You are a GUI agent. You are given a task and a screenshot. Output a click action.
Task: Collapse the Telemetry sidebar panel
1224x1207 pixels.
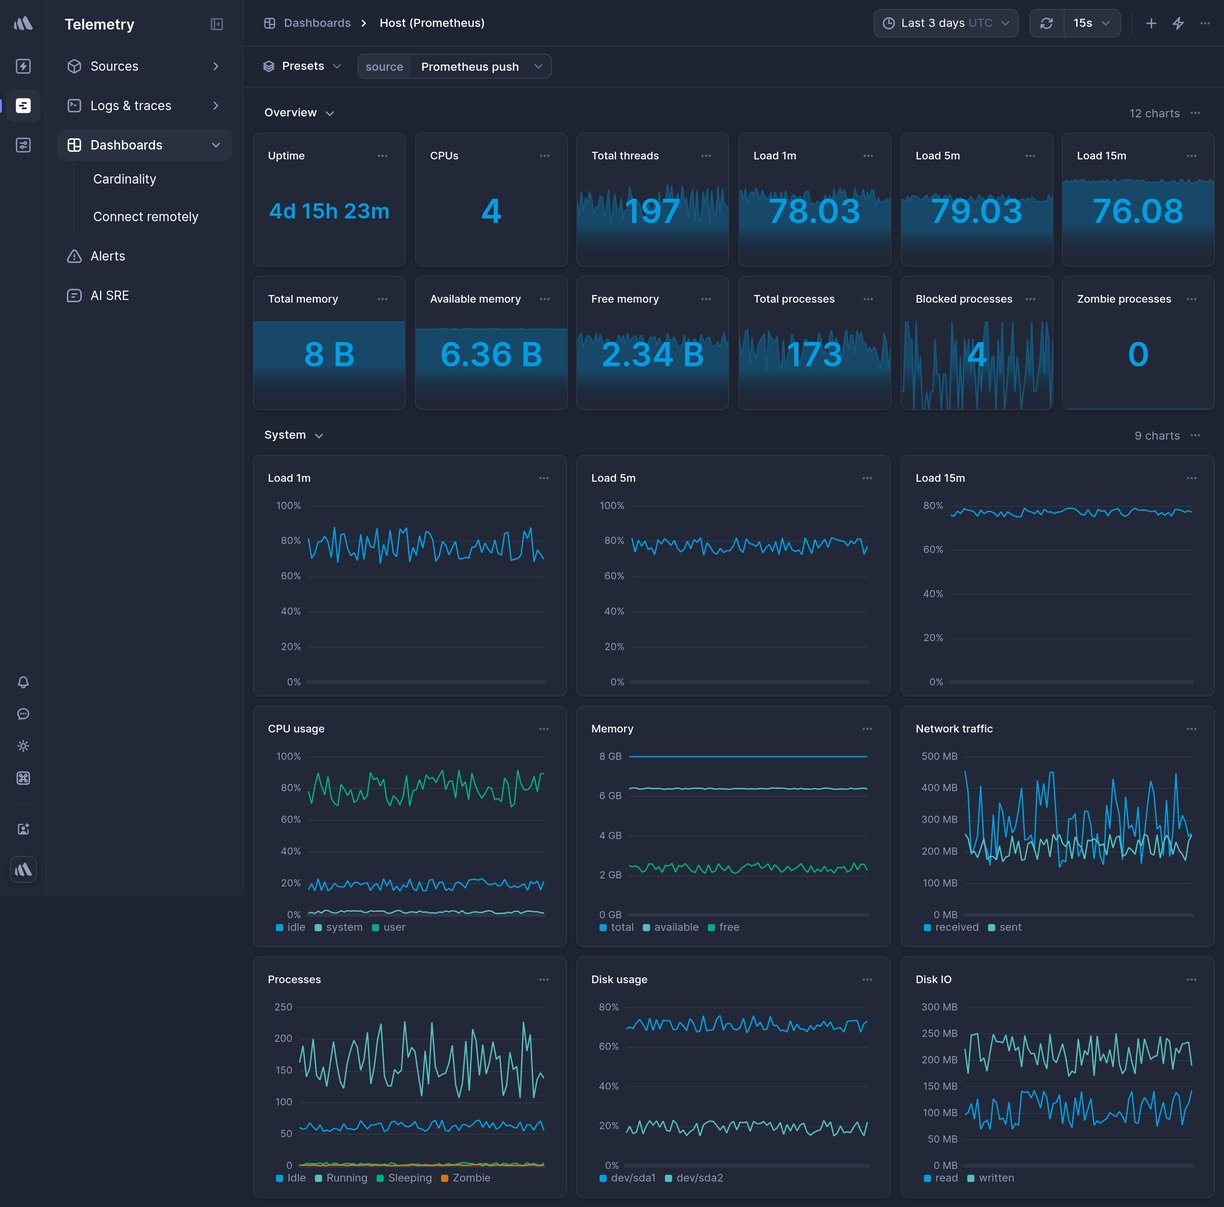(x=217, y=24)
